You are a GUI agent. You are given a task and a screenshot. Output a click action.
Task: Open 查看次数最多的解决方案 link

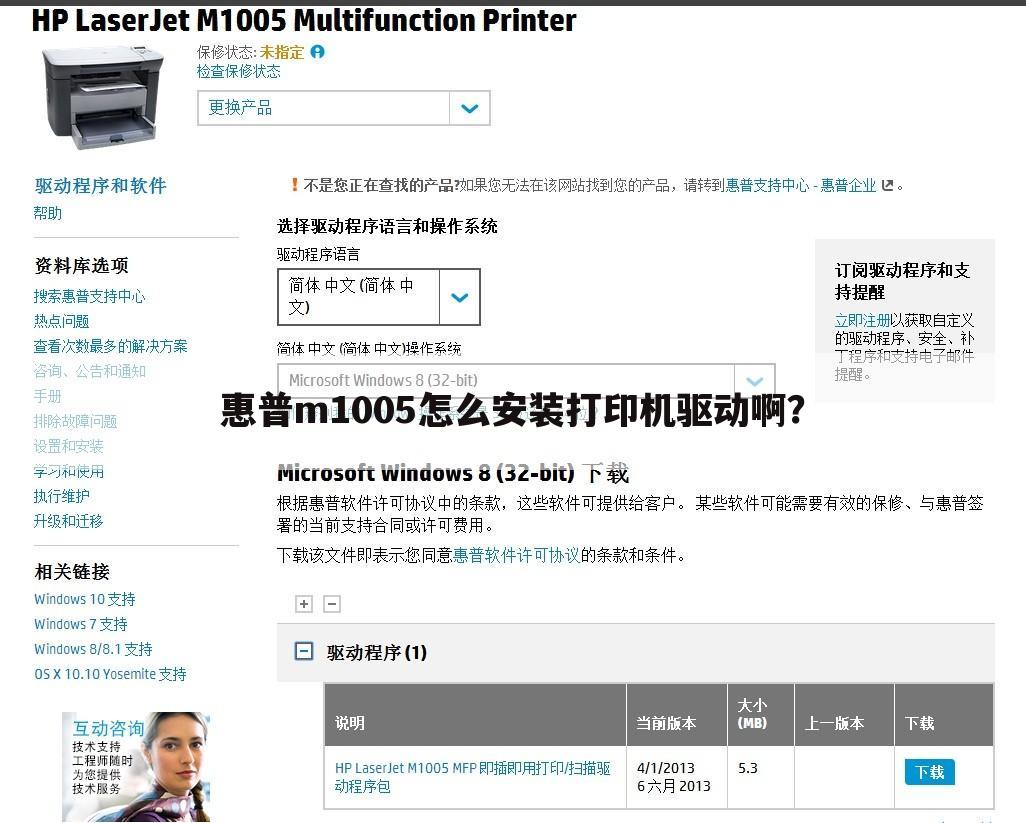[111, 346]
